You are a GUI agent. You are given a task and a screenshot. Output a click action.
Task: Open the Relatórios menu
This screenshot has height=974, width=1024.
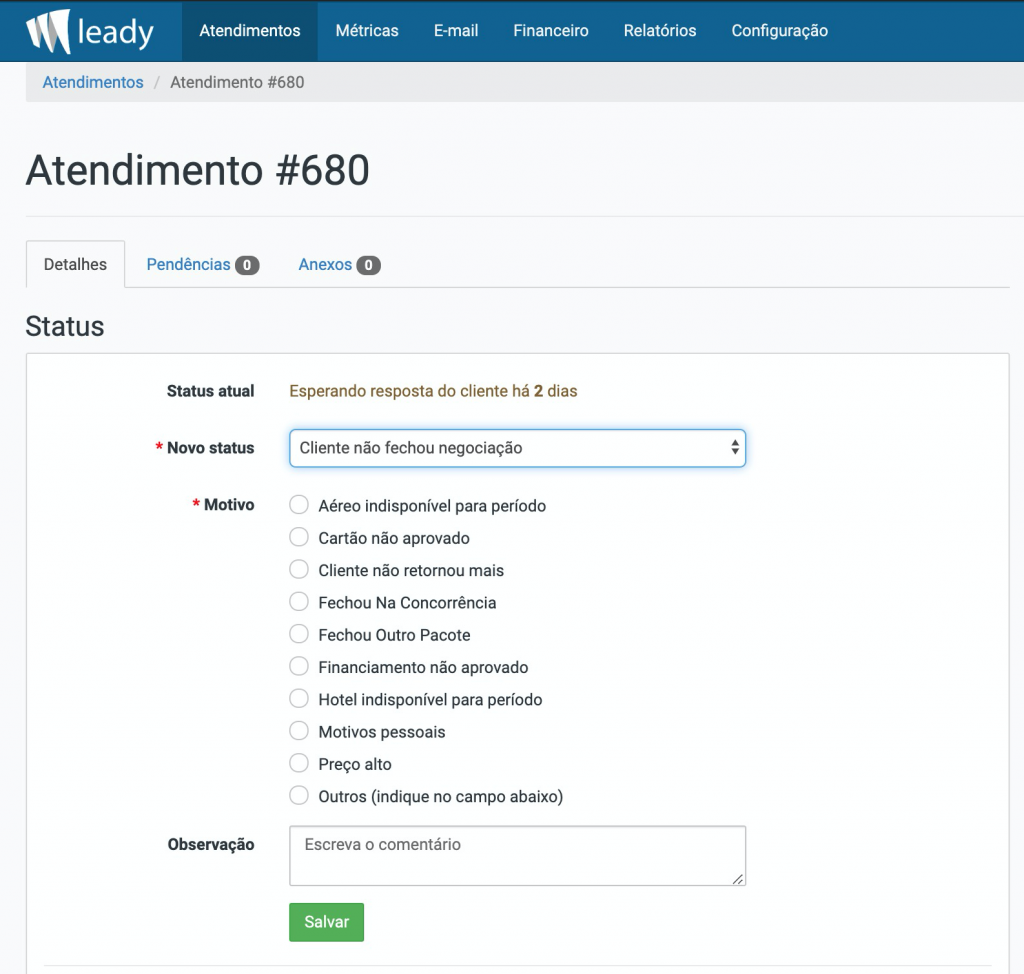(660, 31)
